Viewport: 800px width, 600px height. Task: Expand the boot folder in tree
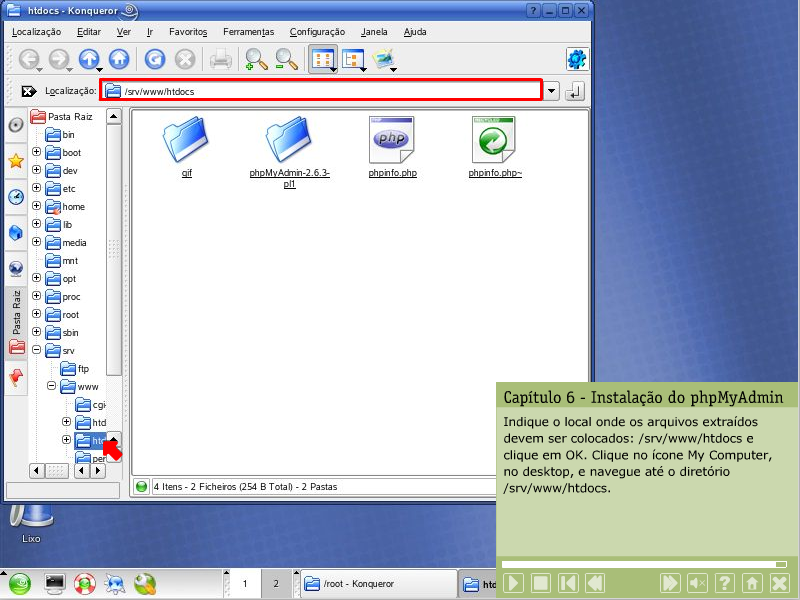[37, 153]
